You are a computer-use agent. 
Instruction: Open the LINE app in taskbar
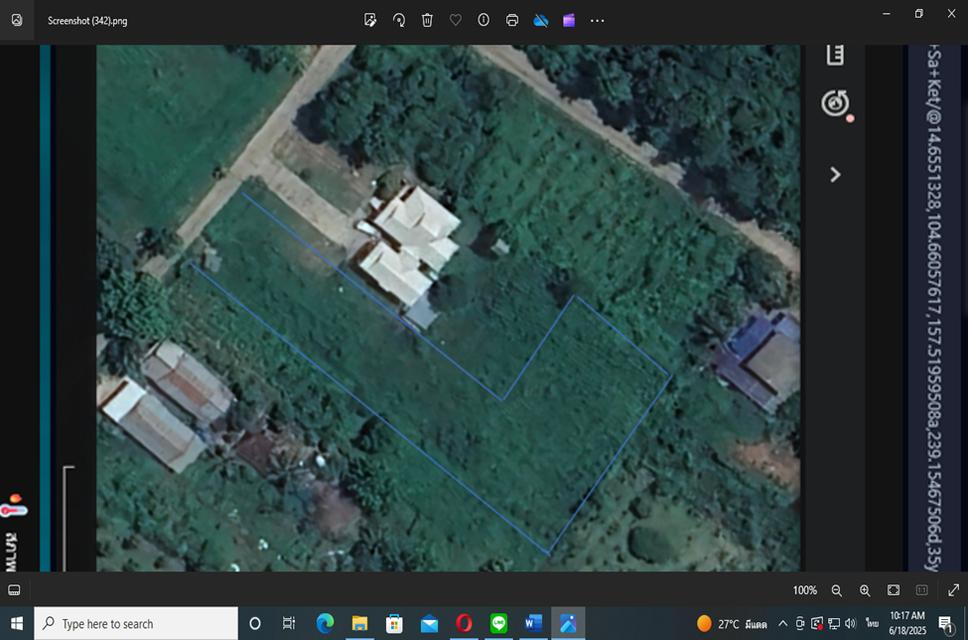pos(499,624)
